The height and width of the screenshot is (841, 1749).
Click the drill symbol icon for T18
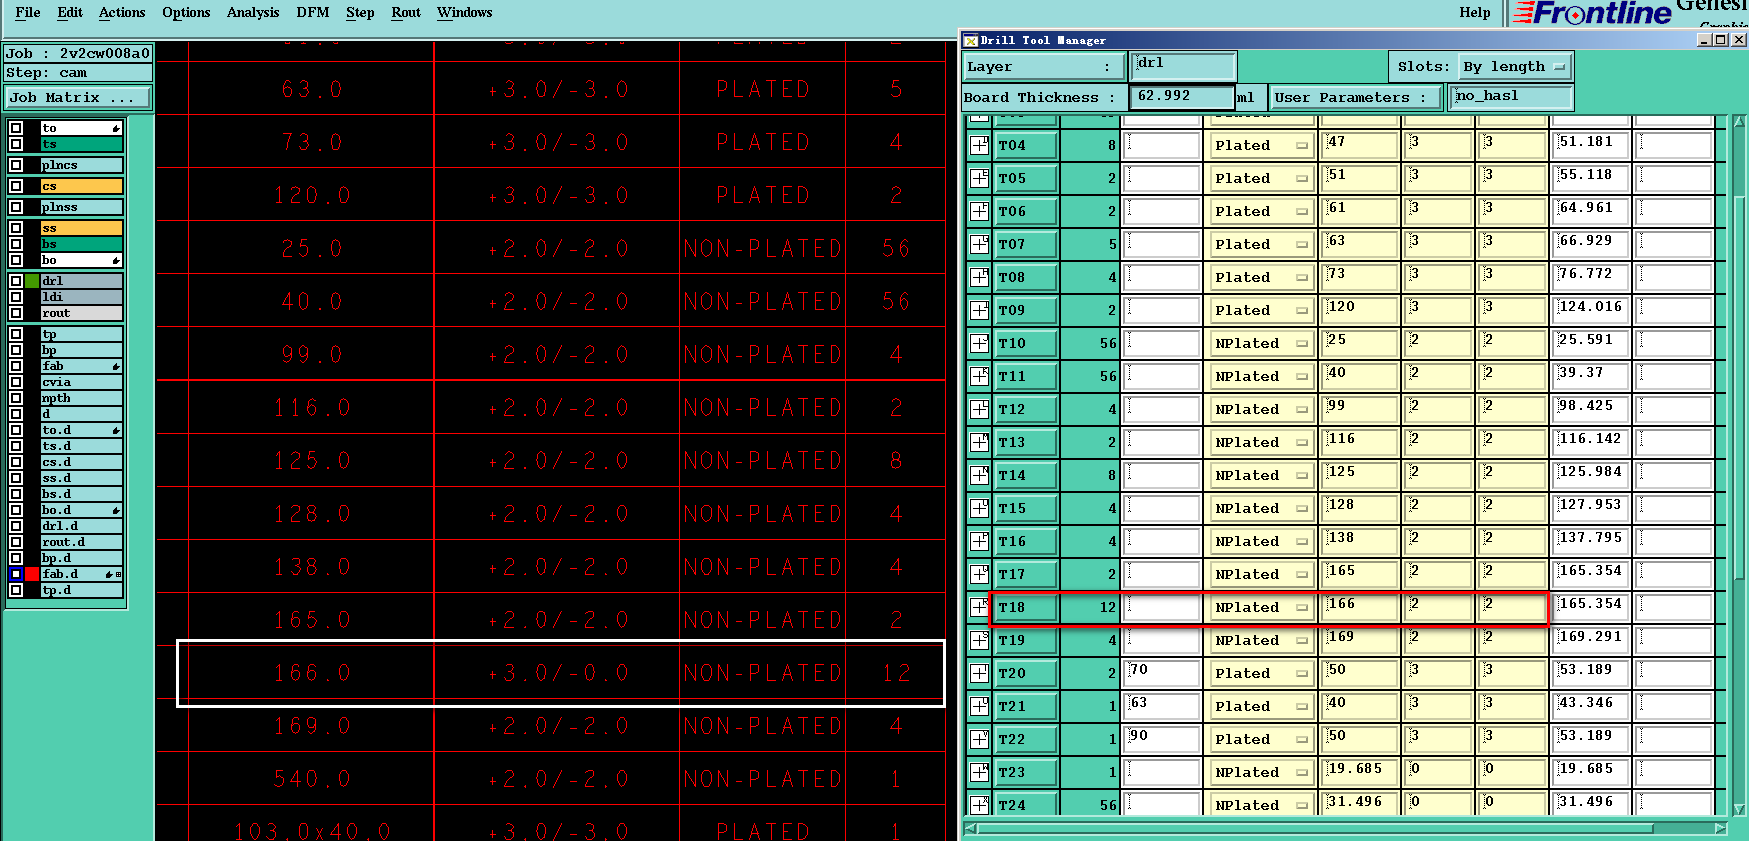click(x=979, y=607)
